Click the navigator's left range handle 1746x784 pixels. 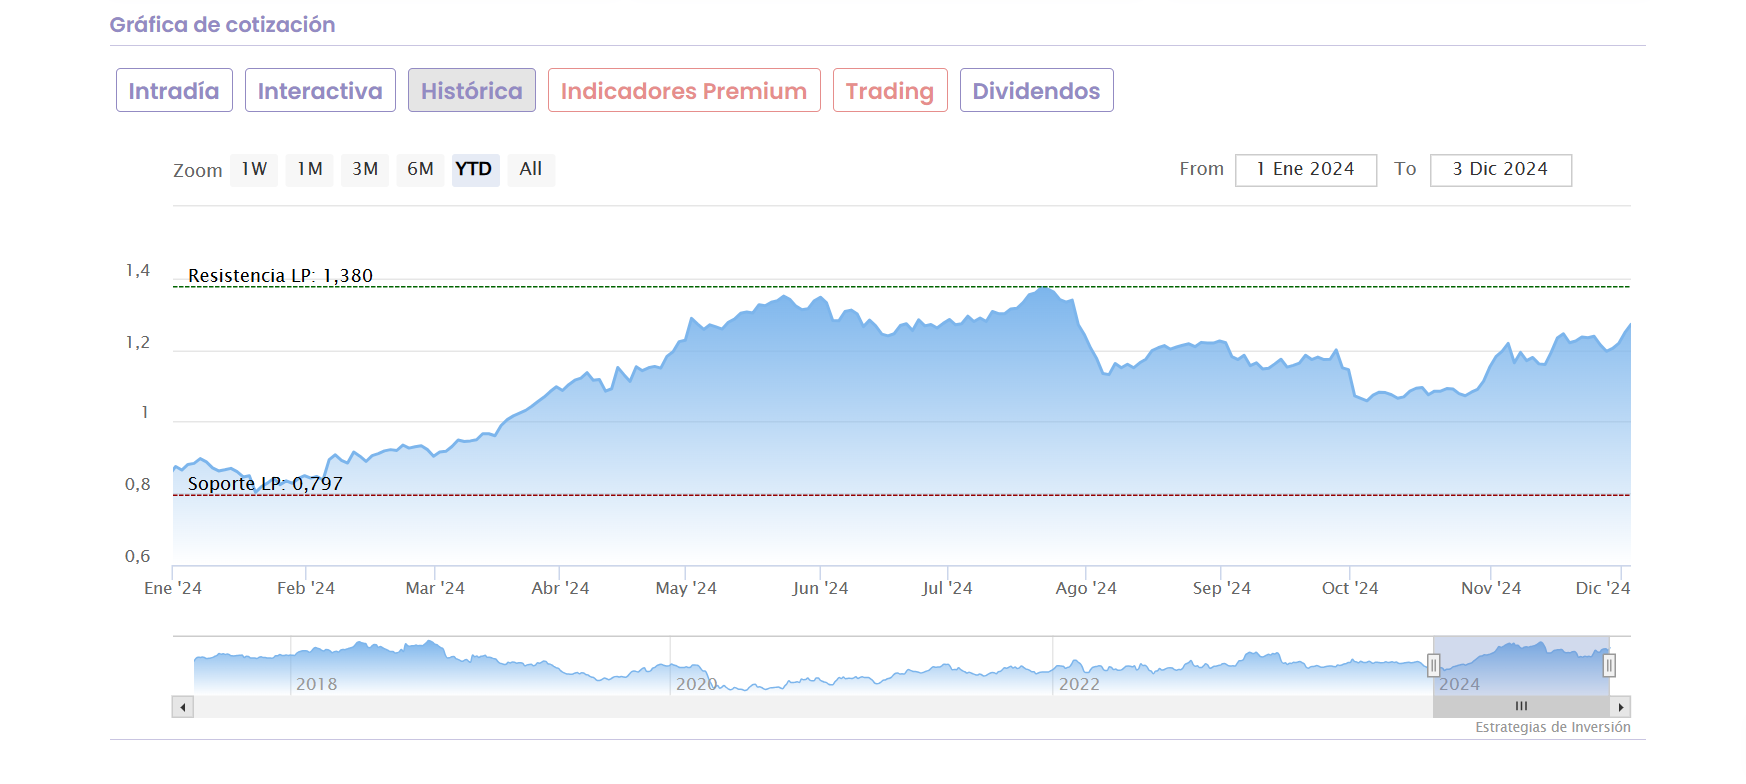[x=1433, y=665]
